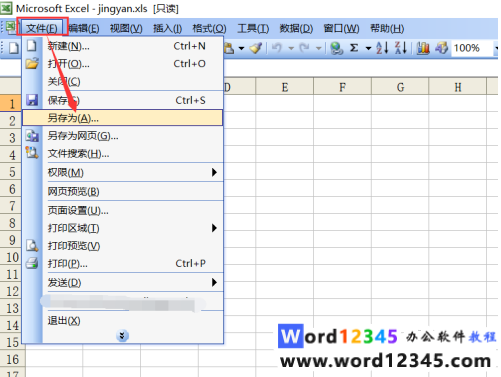This screenshot has height=377, width=501.
Task: Click the file search icon
Action: 32,153
